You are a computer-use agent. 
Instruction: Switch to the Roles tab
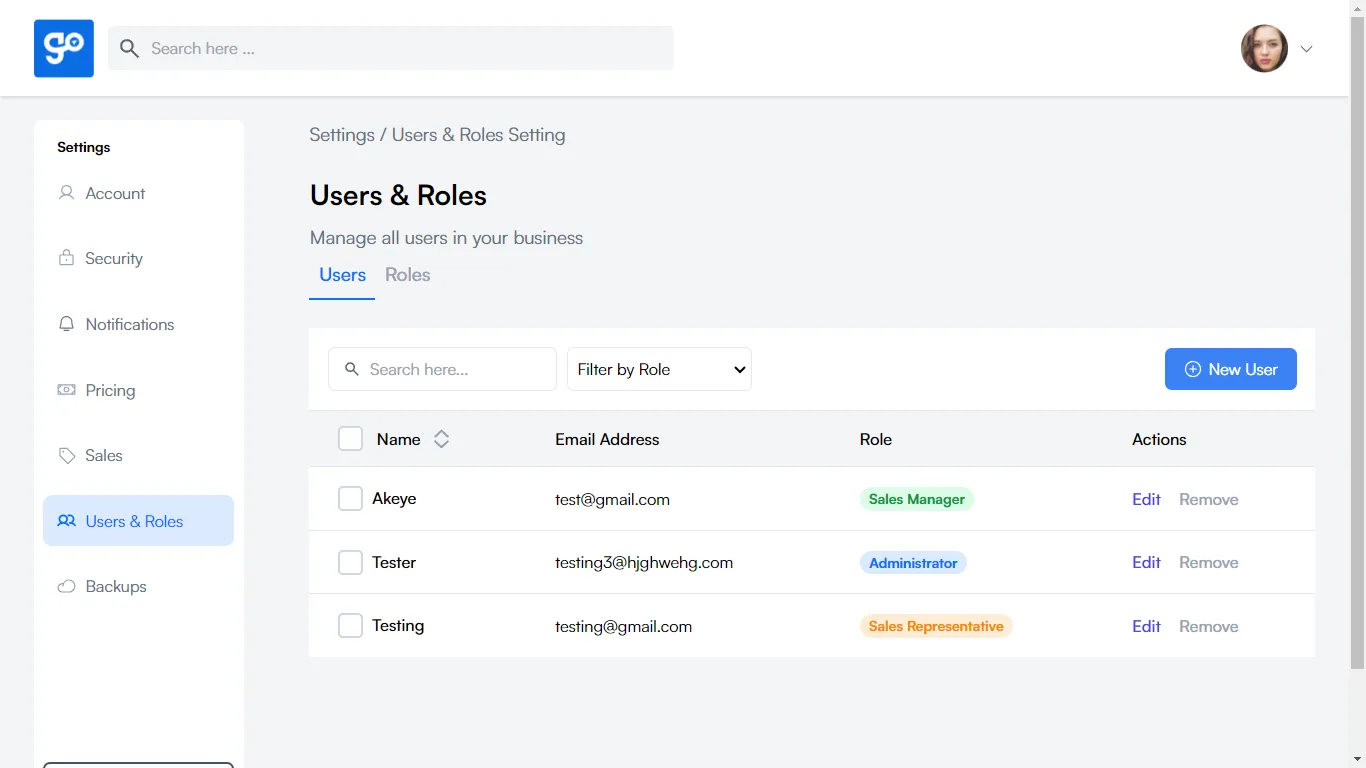pos(407,274)
